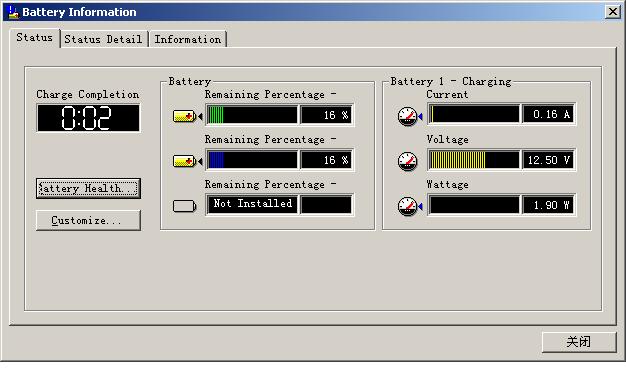Open the Status Detail tab
626x384 pixels.
click(x=103, y=39)
